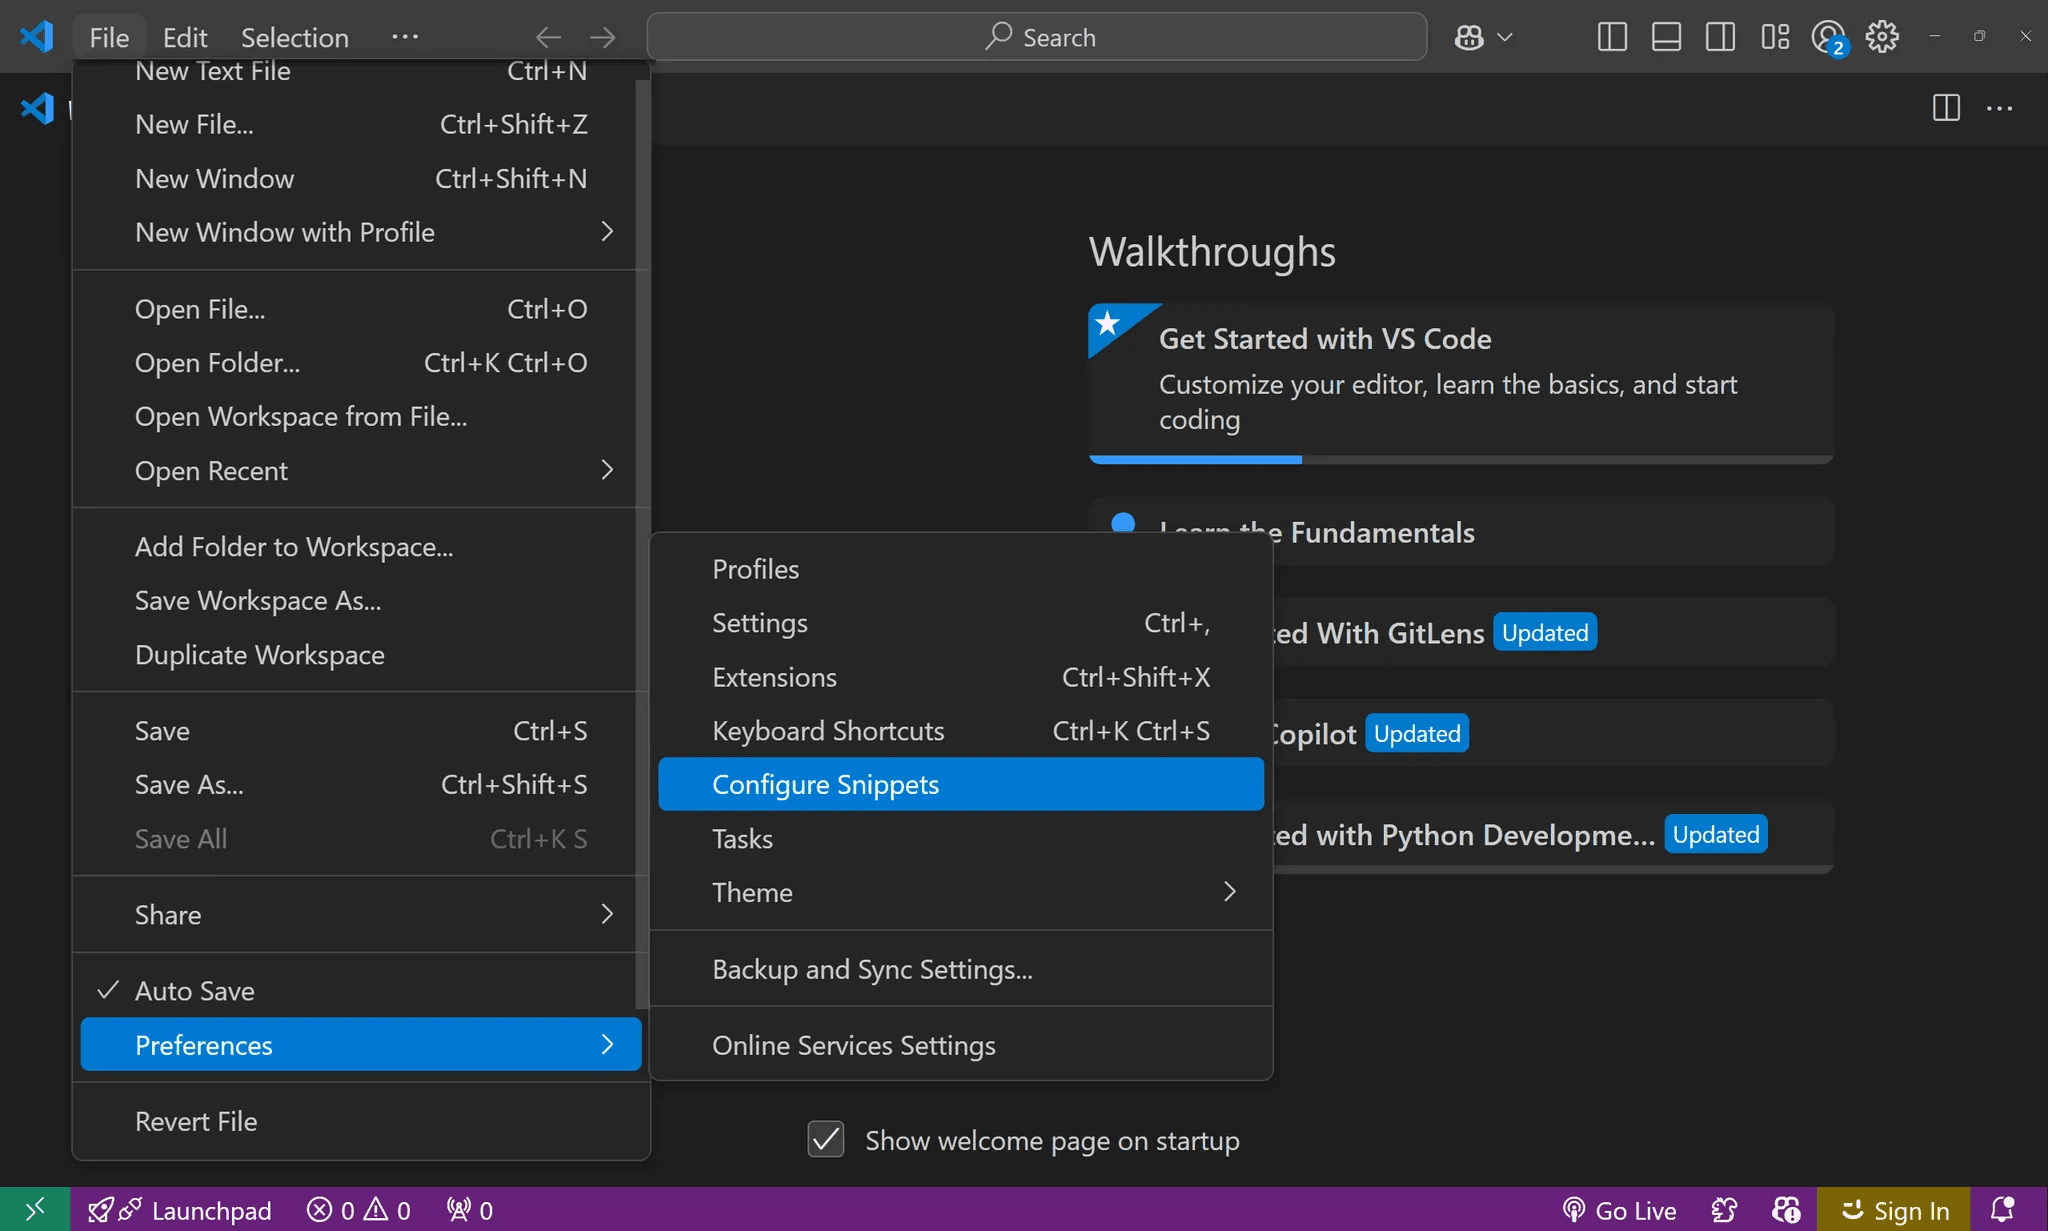2048x1231 pixels.
Task: Choose Profiles in the submenu
Action: click(961, 568)
